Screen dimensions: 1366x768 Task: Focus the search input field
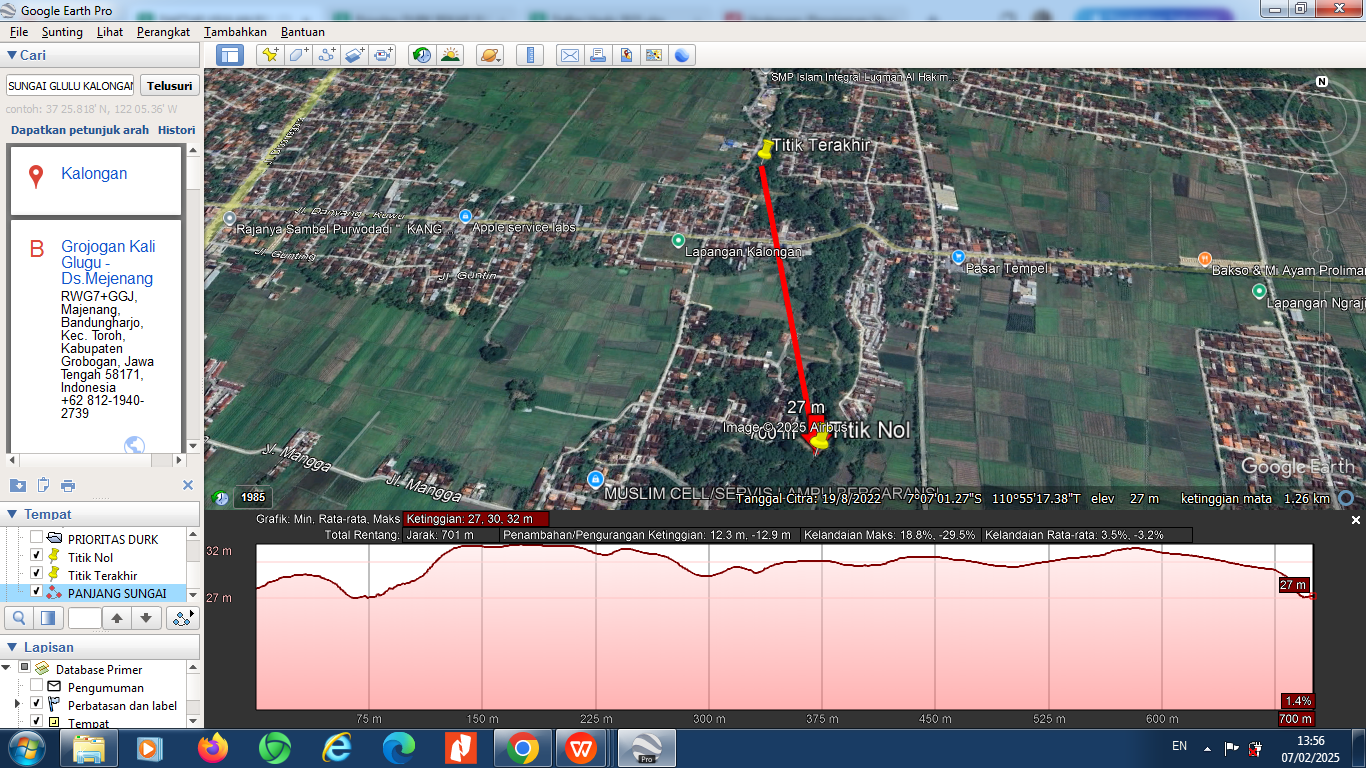70,86
